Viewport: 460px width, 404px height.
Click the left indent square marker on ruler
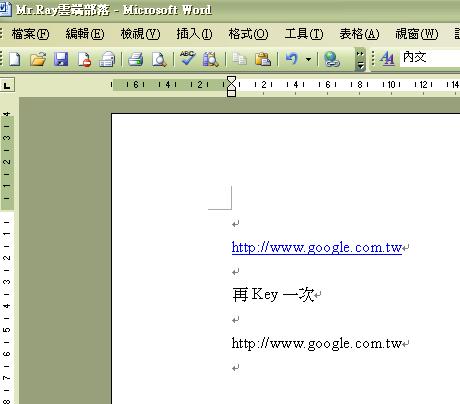pyautogui.click(x=231, y=94)
